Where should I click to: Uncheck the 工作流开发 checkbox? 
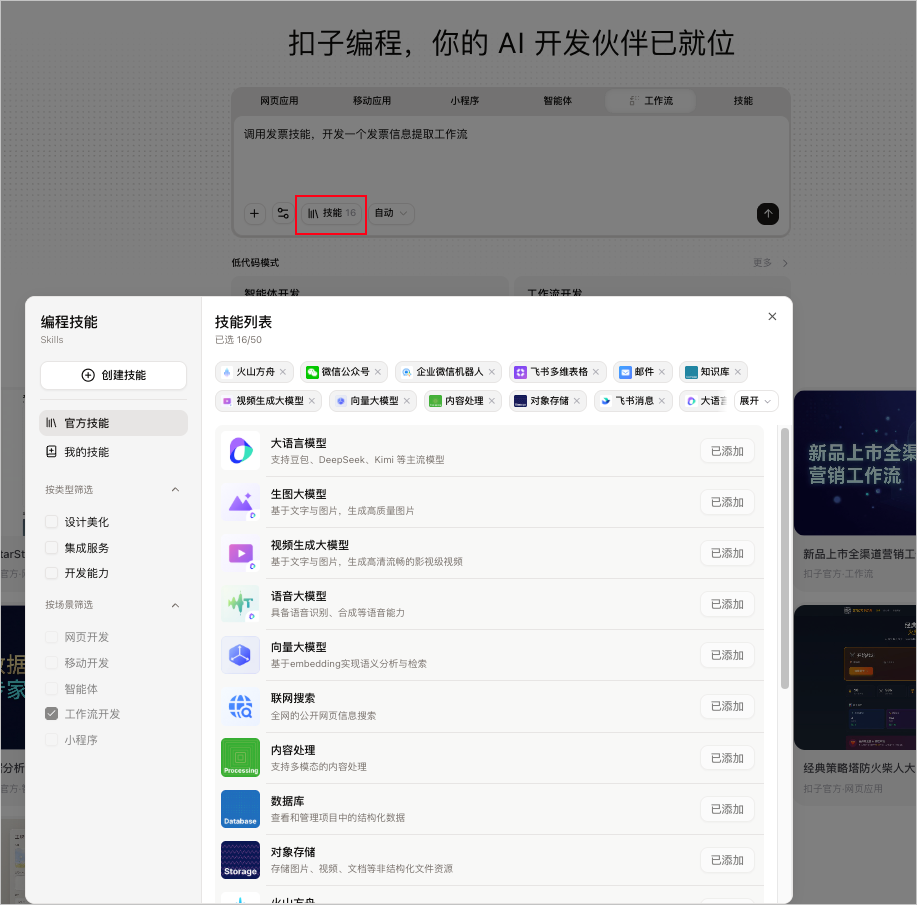pyautogui.click(x=51, y=714)
